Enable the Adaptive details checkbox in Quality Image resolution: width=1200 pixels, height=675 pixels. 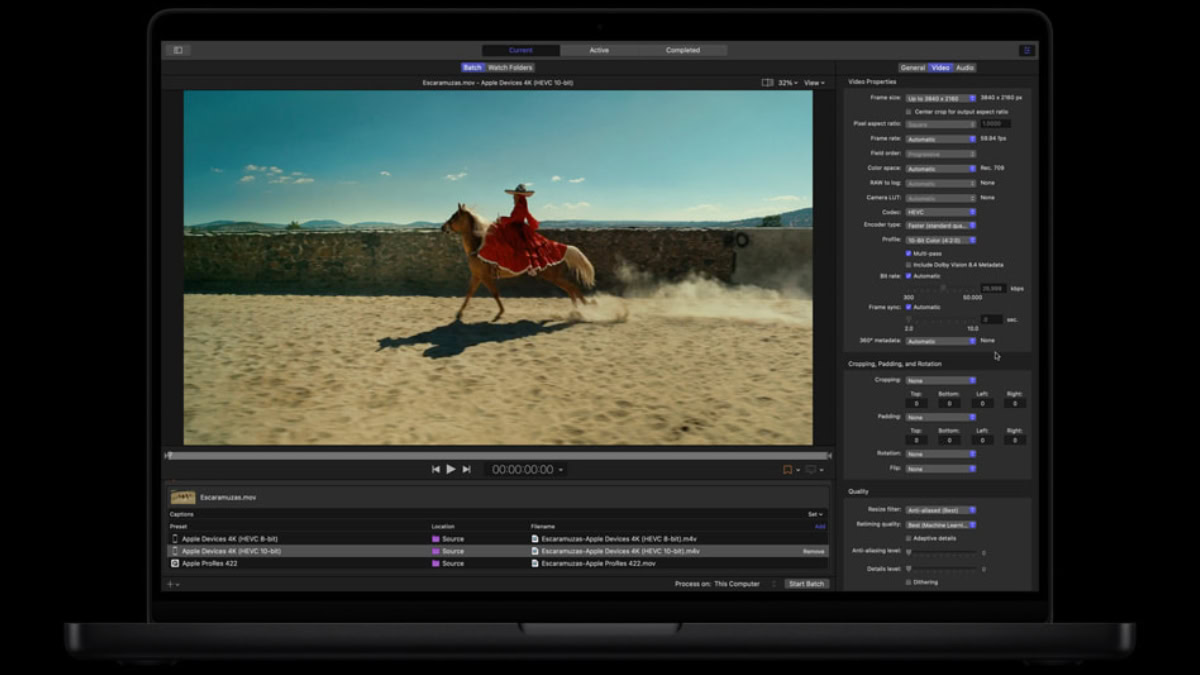[908, 537]
